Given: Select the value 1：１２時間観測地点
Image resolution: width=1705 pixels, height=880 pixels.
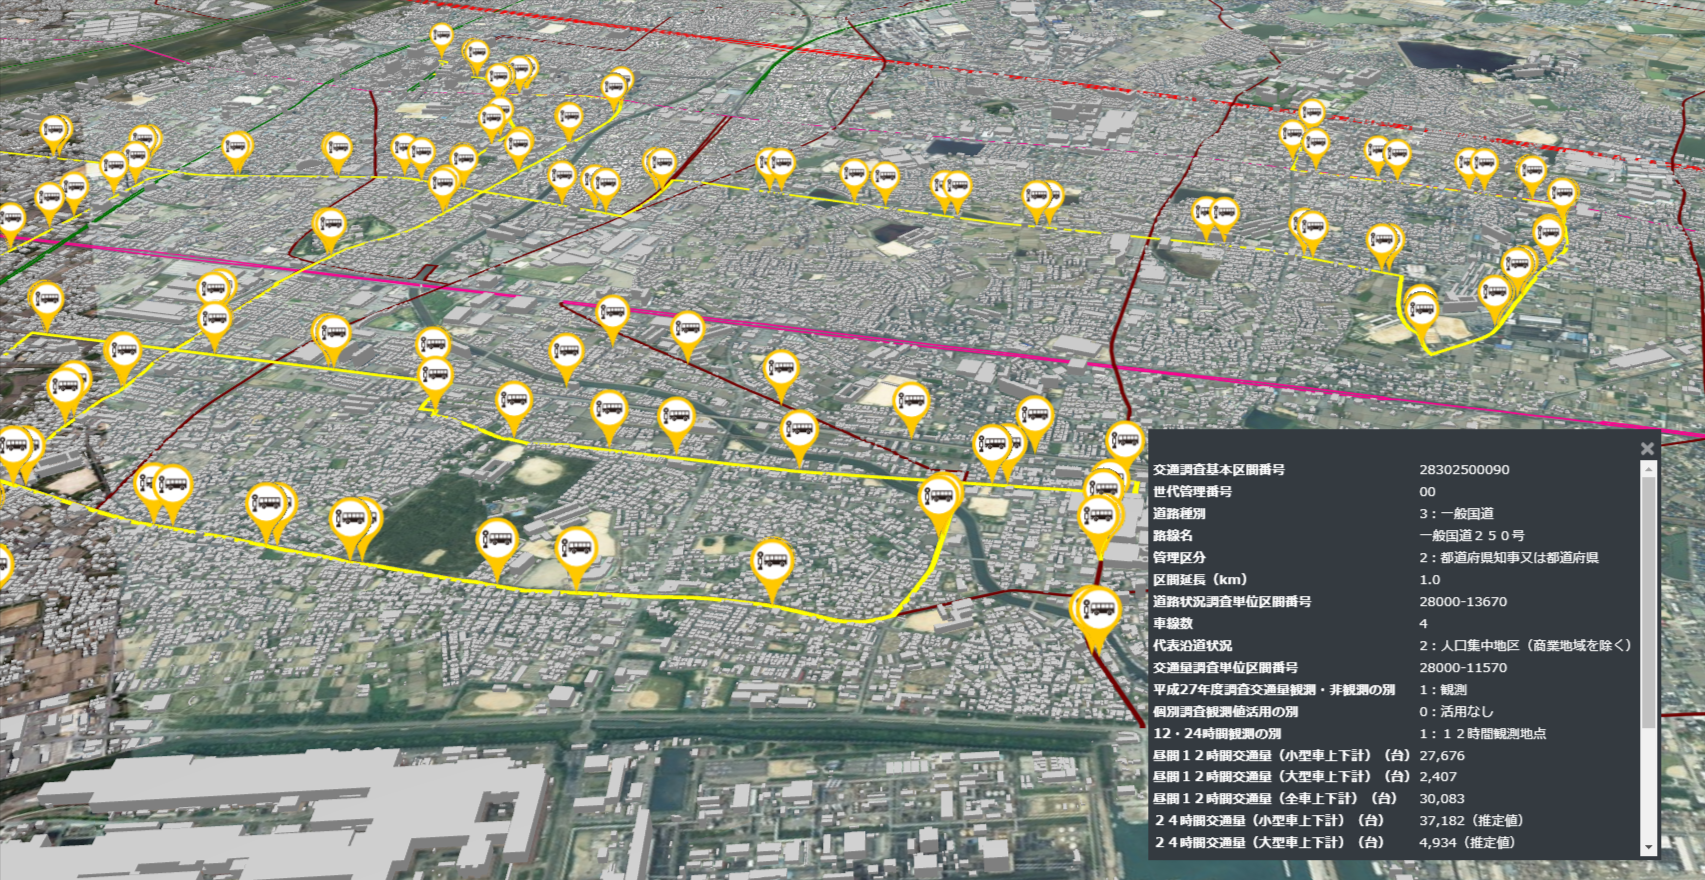Looking at the screenshot, I should click(x=1483, y=733).
